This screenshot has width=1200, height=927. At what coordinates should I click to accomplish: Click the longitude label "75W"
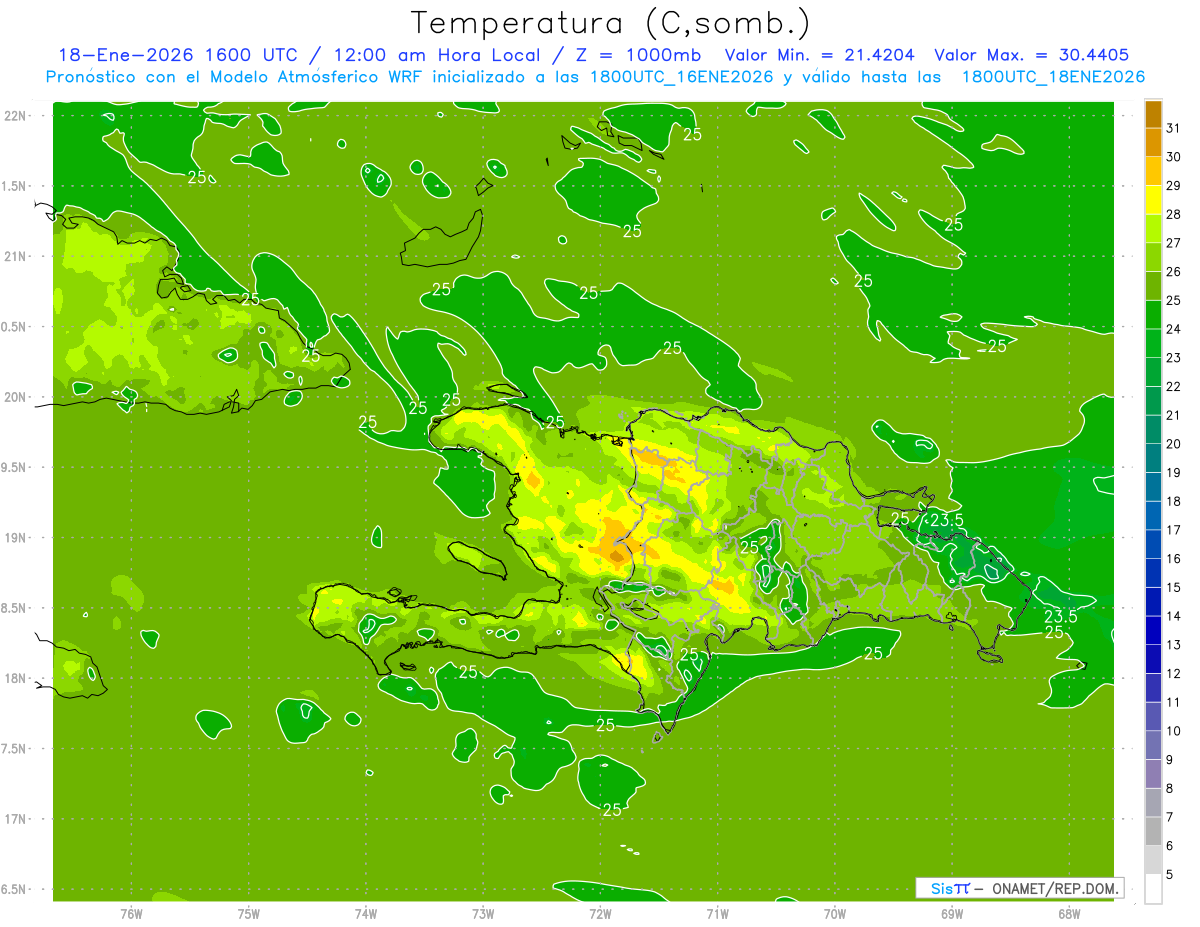[249, 913]
